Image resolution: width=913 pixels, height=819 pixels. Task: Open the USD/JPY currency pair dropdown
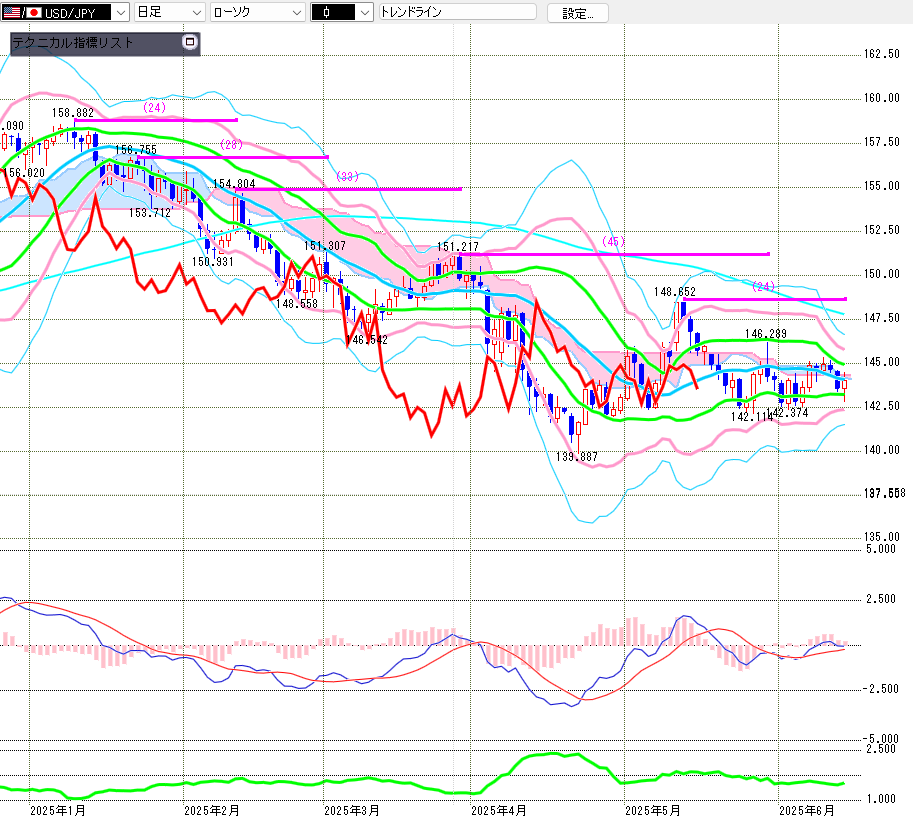121,12
